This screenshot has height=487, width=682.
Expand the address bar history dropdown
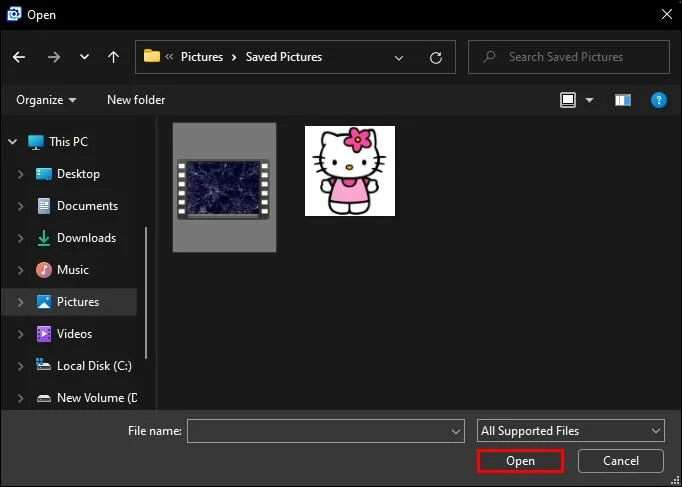tap(398, 57)
